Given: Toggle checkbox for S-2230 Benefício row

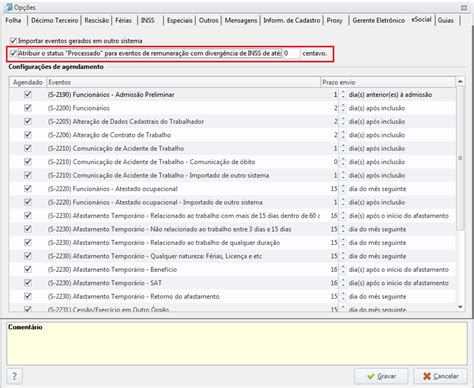Looking at the screenshot, I should click(x=28, y=269).
